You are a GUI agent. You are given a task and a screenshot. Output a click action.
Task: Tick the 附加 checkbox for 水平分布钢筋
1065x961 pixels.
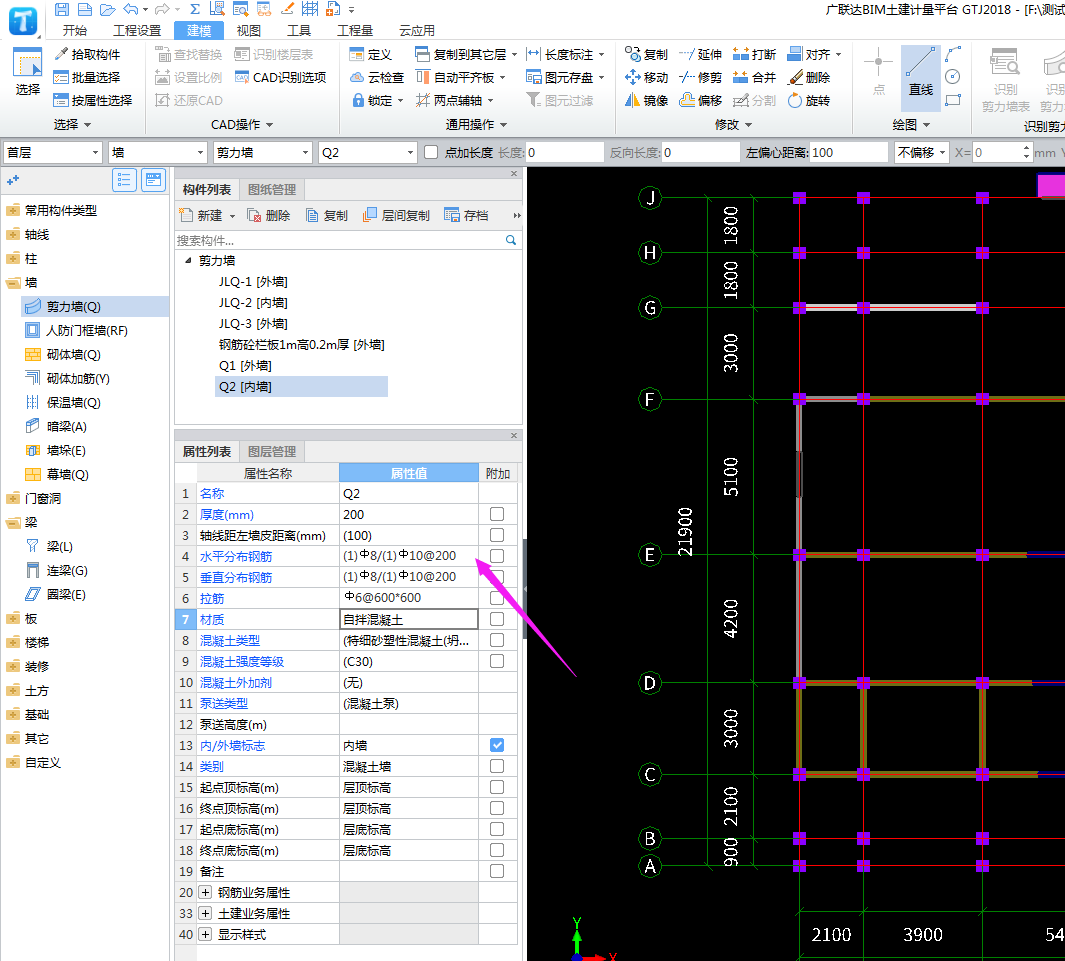(x=497, y=556)
